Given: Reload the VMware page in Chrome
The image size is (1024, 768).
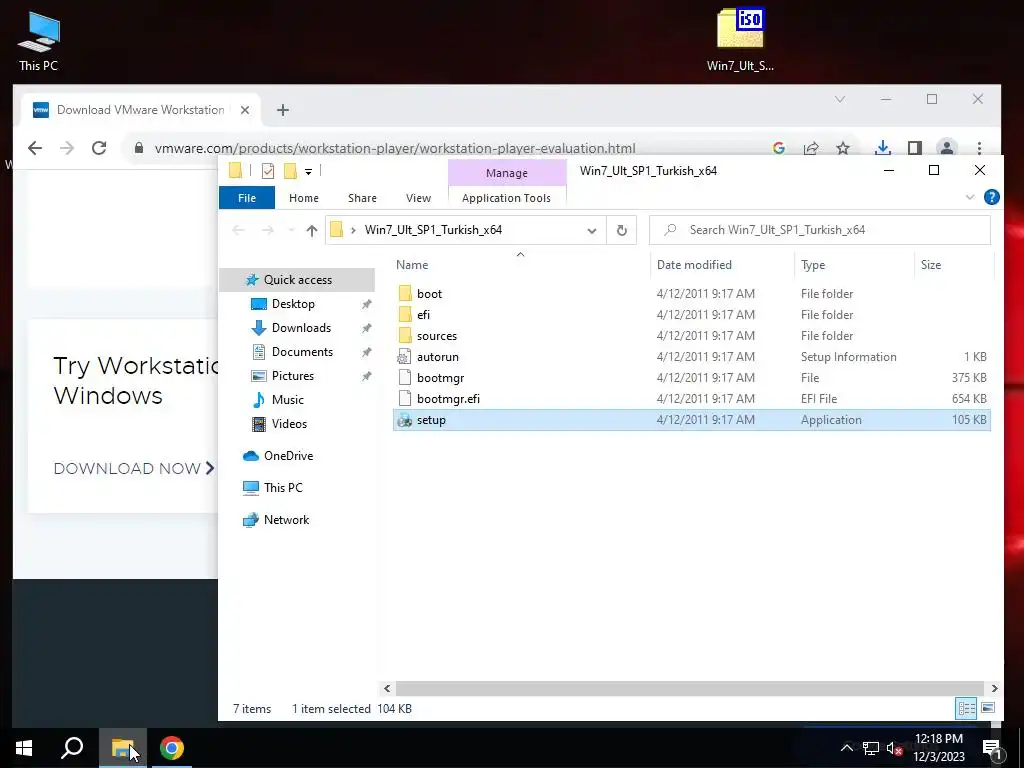Looking at the screenshot, I should 99,148.
